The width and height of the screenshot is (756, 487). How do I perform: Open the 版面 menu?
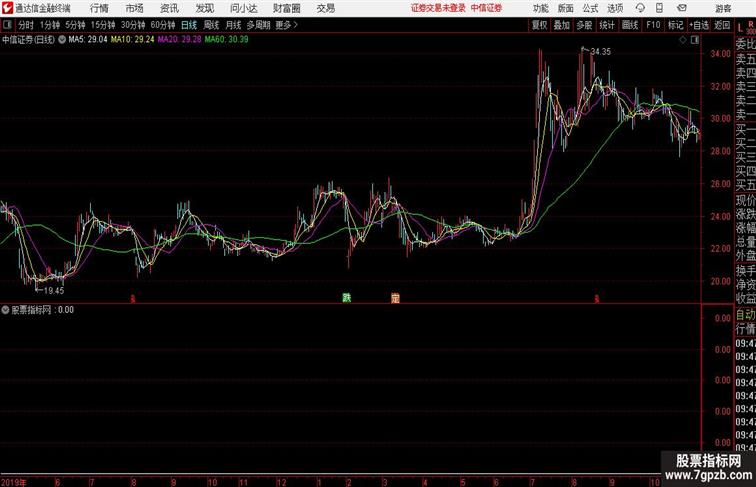pos(566,8)
